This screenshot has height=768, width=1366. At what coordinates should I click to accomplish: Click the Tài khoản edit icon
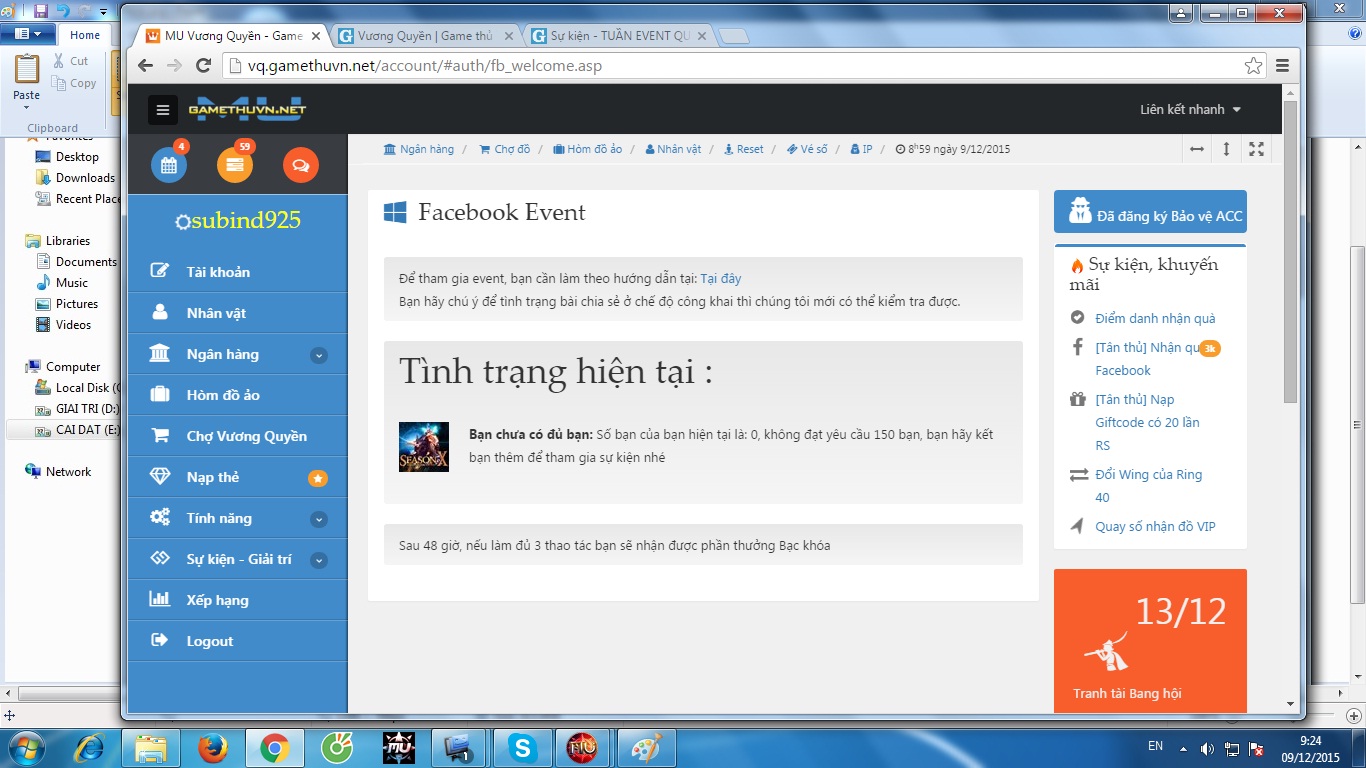[159, 271]
